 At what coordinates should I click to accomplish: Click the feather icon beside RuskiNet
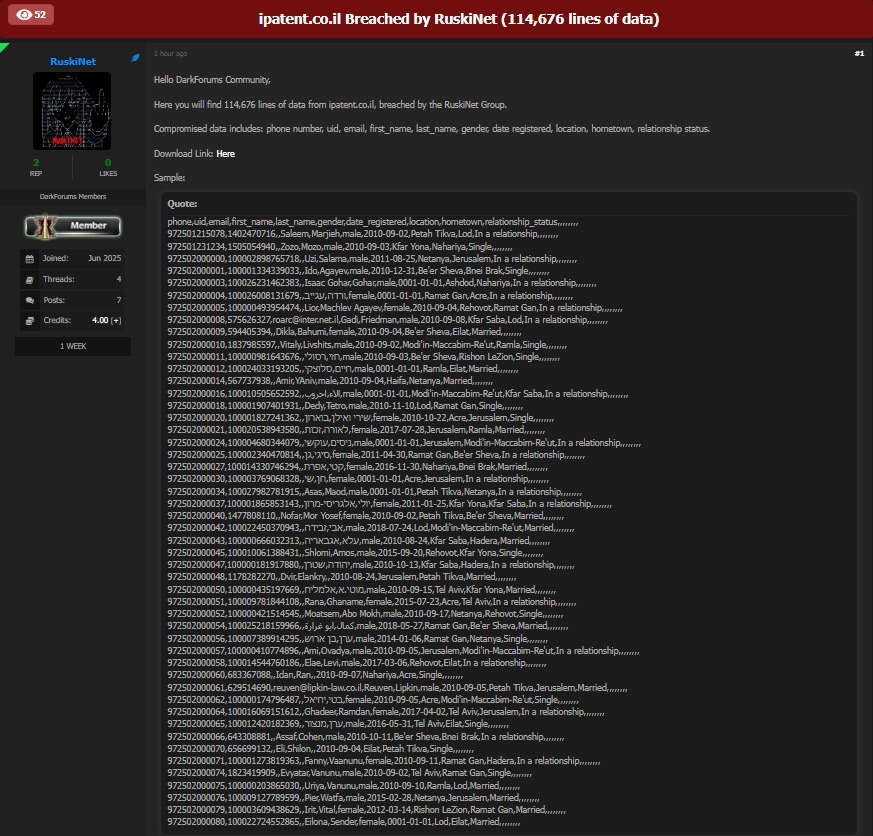click(x=135, y=58)
